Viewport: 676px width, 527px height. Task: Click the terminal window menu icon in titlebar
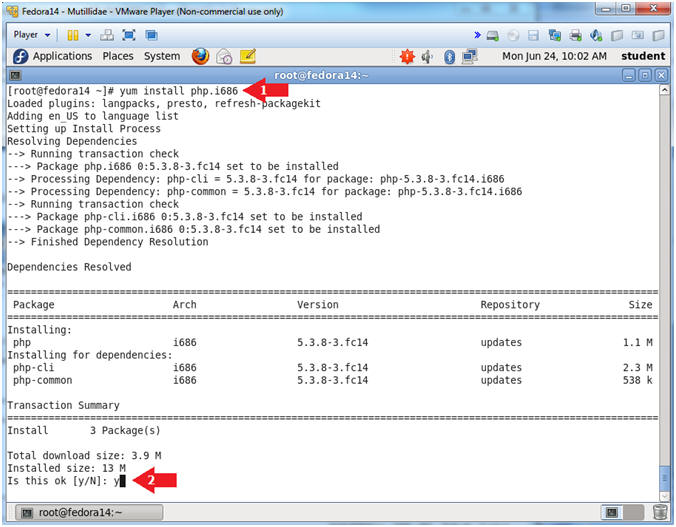(x=16, y=76)
